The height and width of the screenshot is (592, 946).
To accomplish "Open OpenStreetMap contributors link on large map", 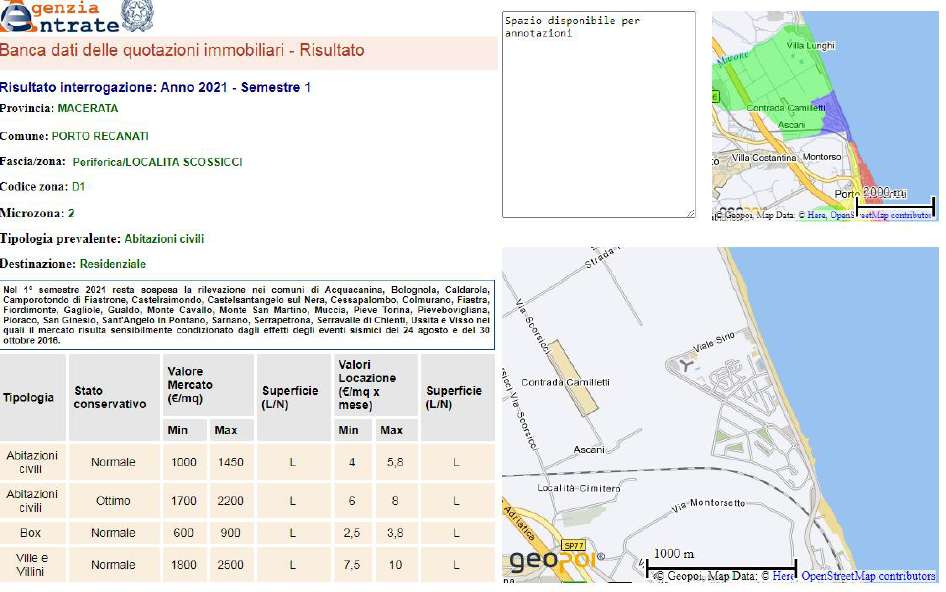I will (x=867, y=577).
